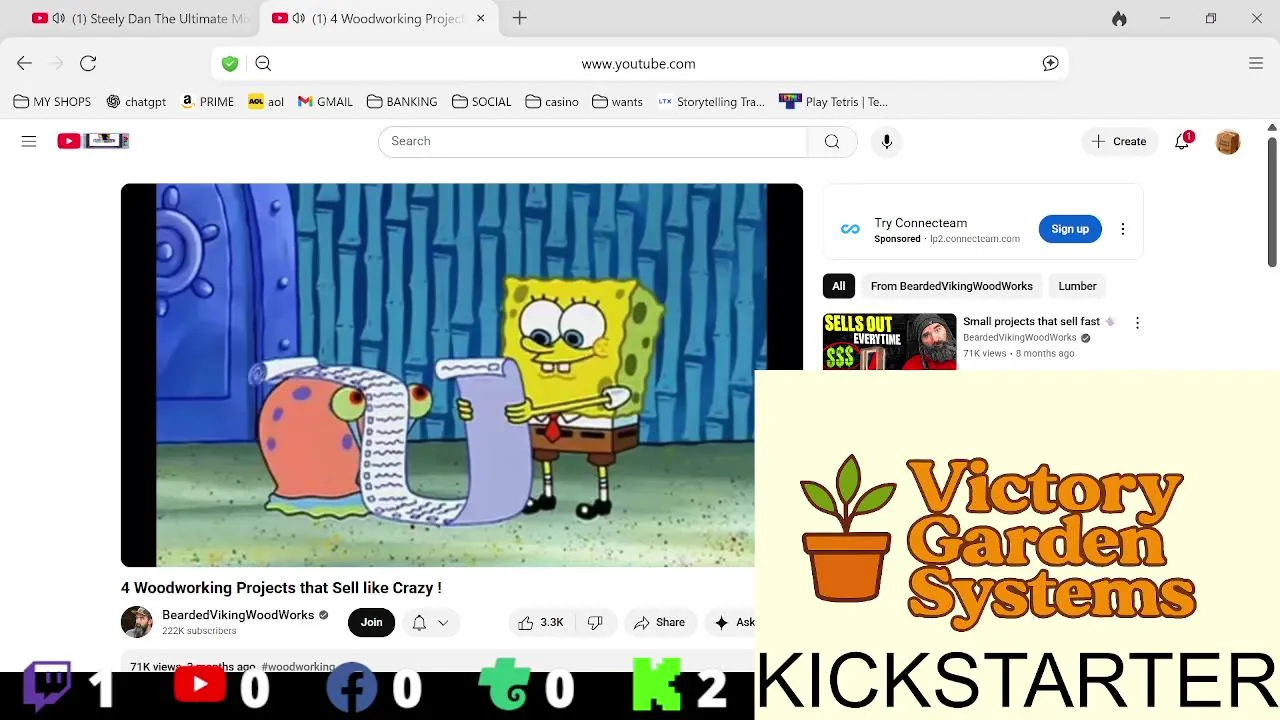Open MY SHOPS bookmarks folder

52,102
